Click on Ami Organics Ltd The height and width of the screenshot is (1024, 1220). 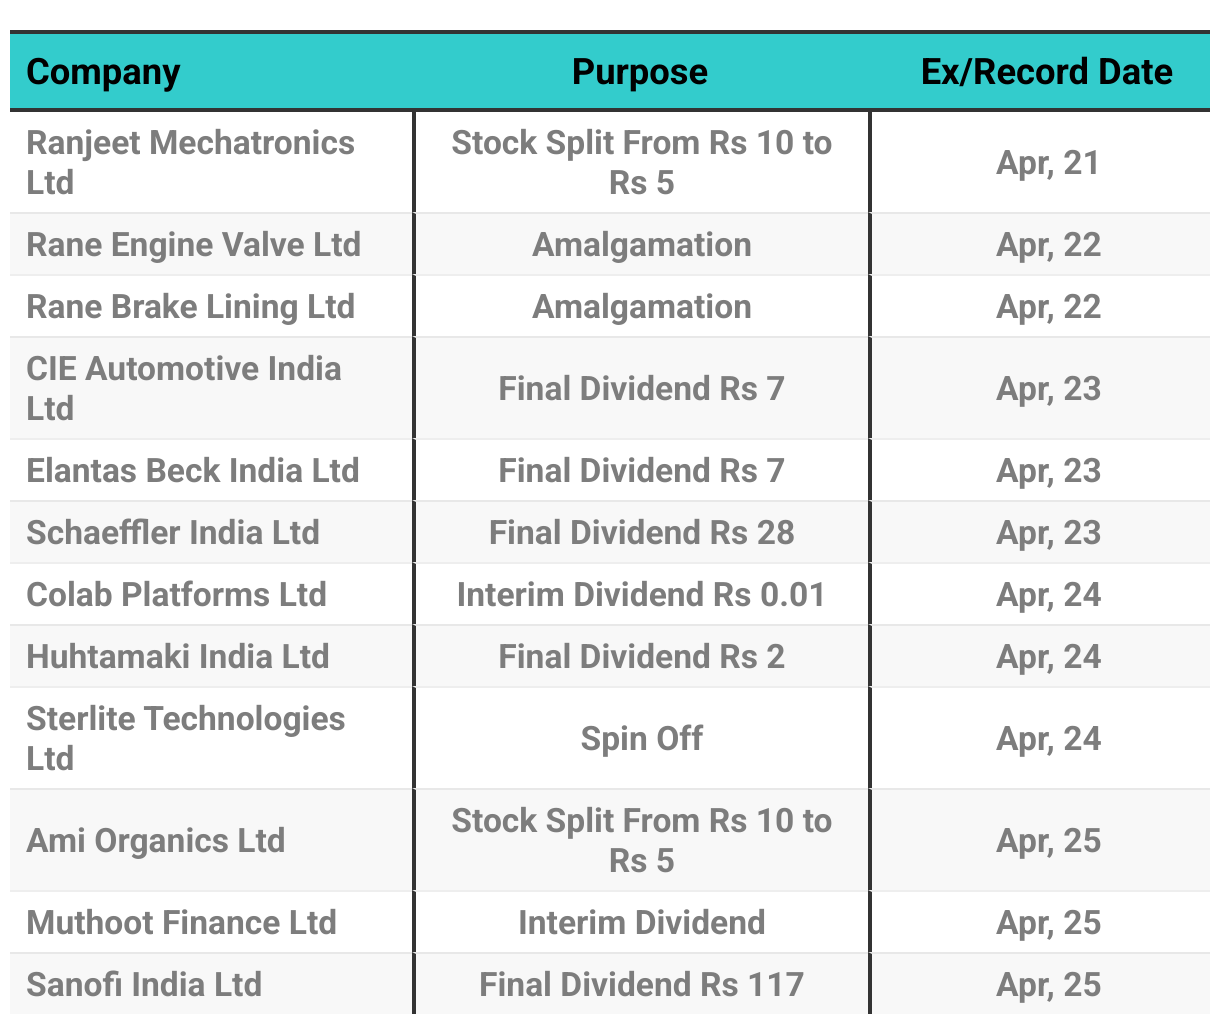[155, 841]
